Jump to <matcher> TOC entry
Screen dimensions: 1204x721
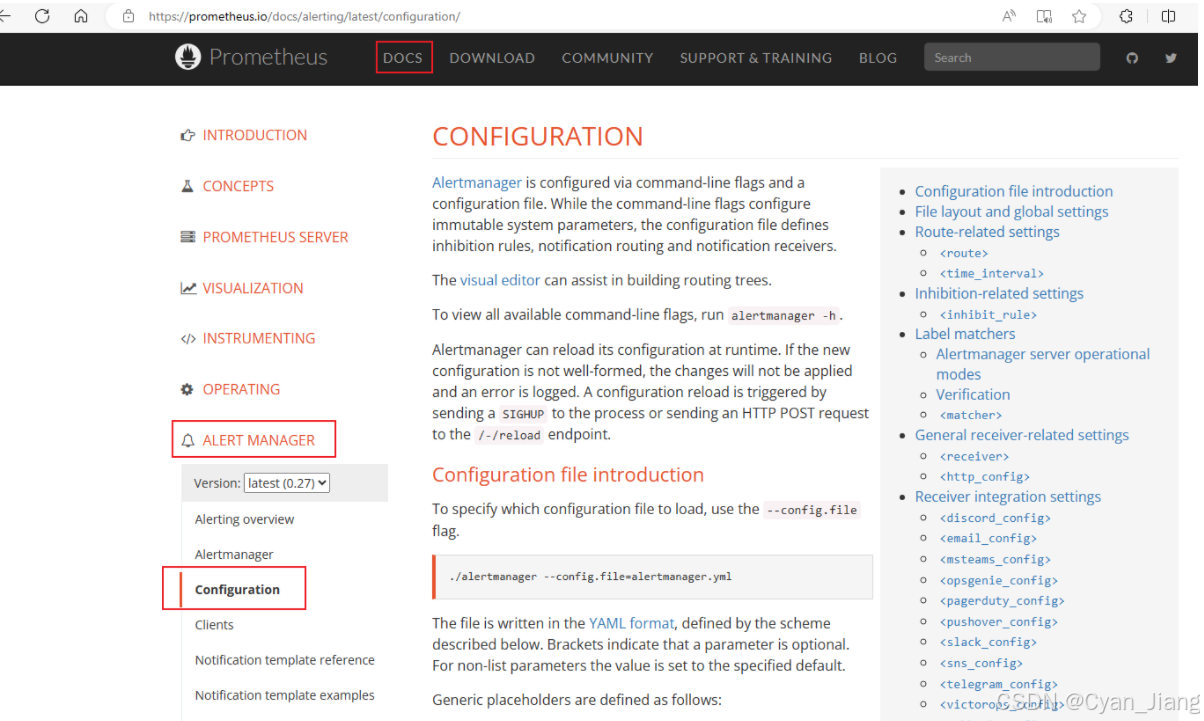click(971, 415)
